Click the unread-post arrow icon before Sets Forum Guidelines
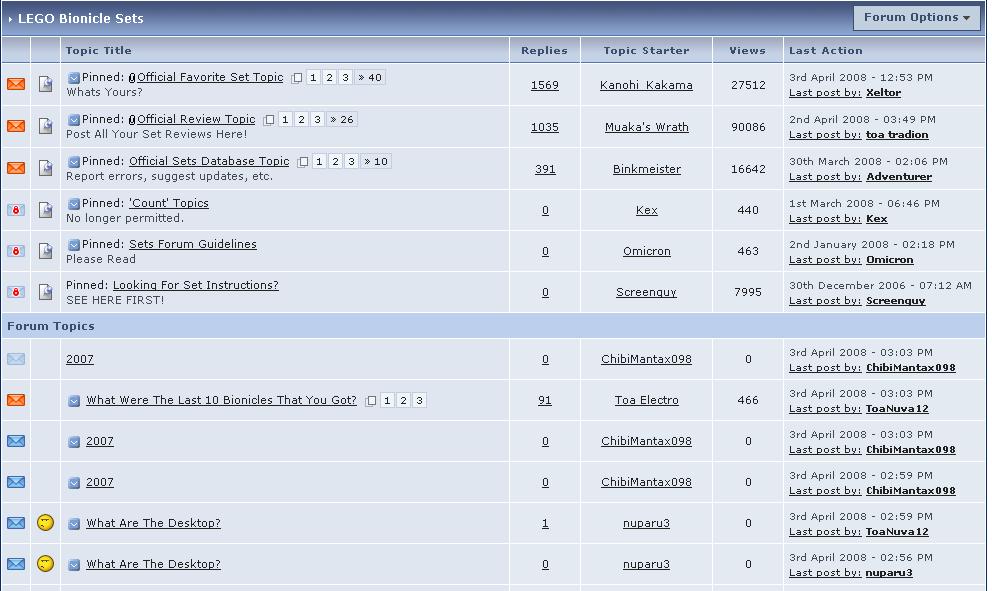Screen dimensions: 992x591 (x=73, y=245)
